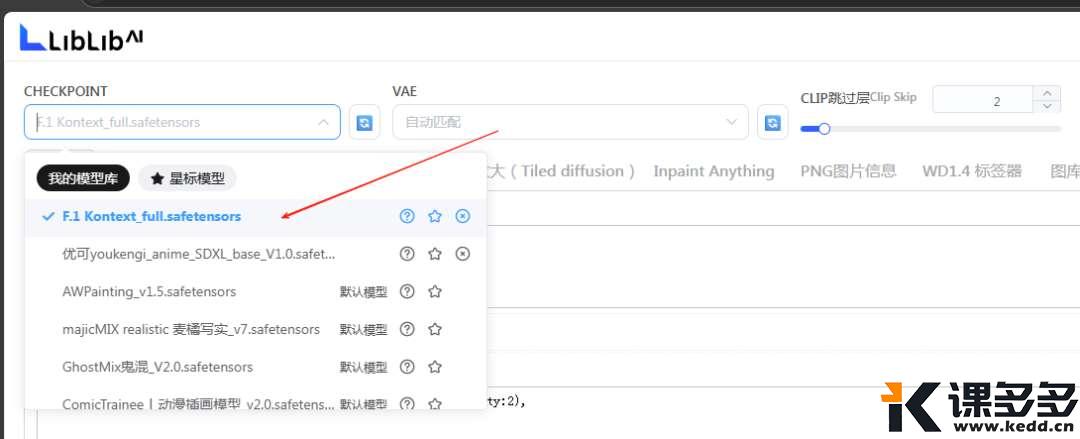1080x439 pixels.
Task: Select F.1 Kontext_full.safetensors checkpoint
Action: coord(255,216)
